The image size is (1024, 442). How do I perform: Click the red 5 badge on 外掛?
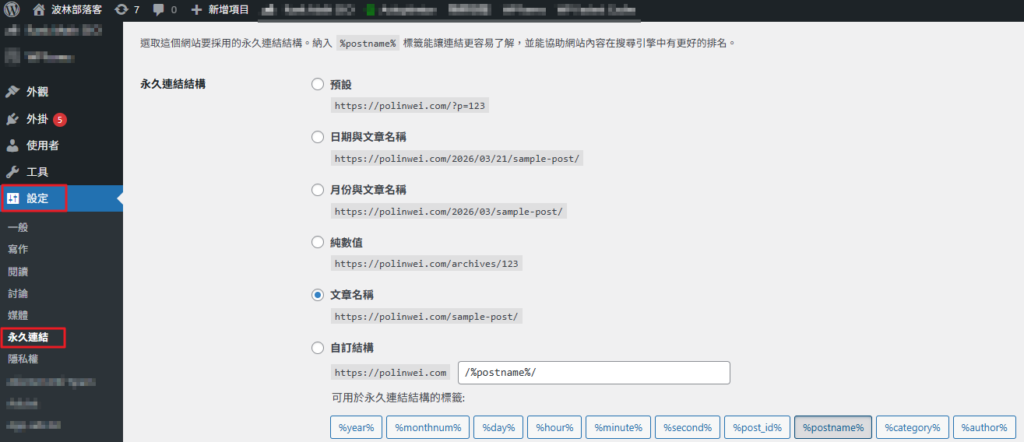pyautogui.click(x=60, y=119)
